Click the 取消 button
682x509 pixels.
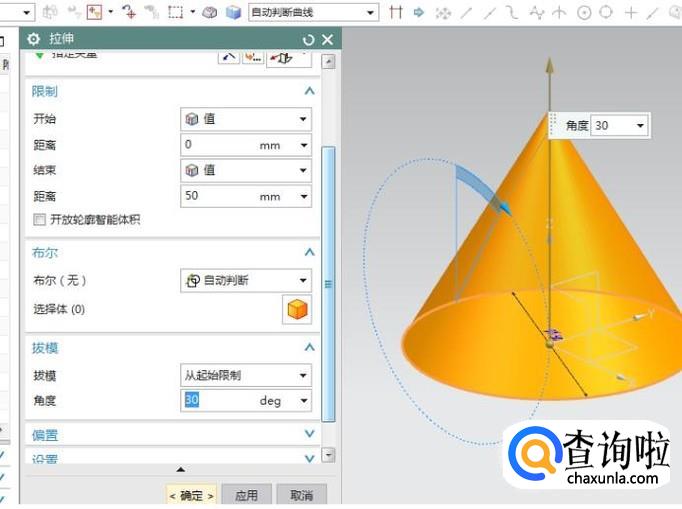tap(301, 495)
